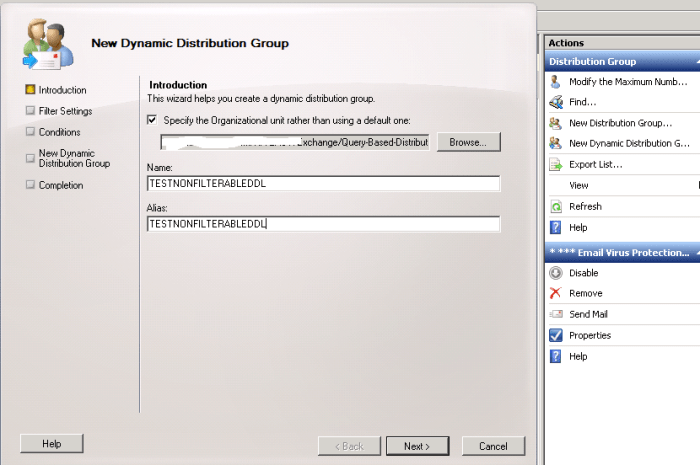Expand the View submenu arrow
The height and width of the screenshot is (465, 700).
click(x=696, y=185)
